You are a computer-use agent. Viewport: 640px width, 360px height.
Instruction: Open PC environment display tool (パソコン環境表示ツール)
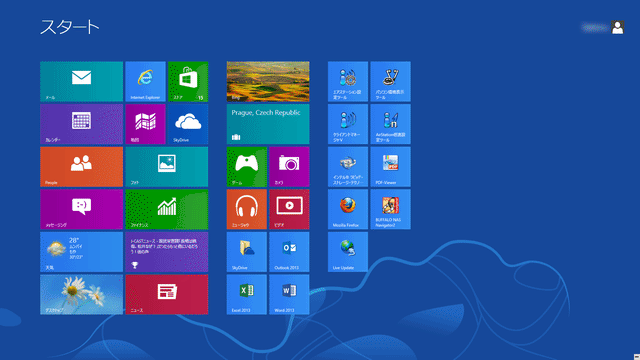click(391, 82)
